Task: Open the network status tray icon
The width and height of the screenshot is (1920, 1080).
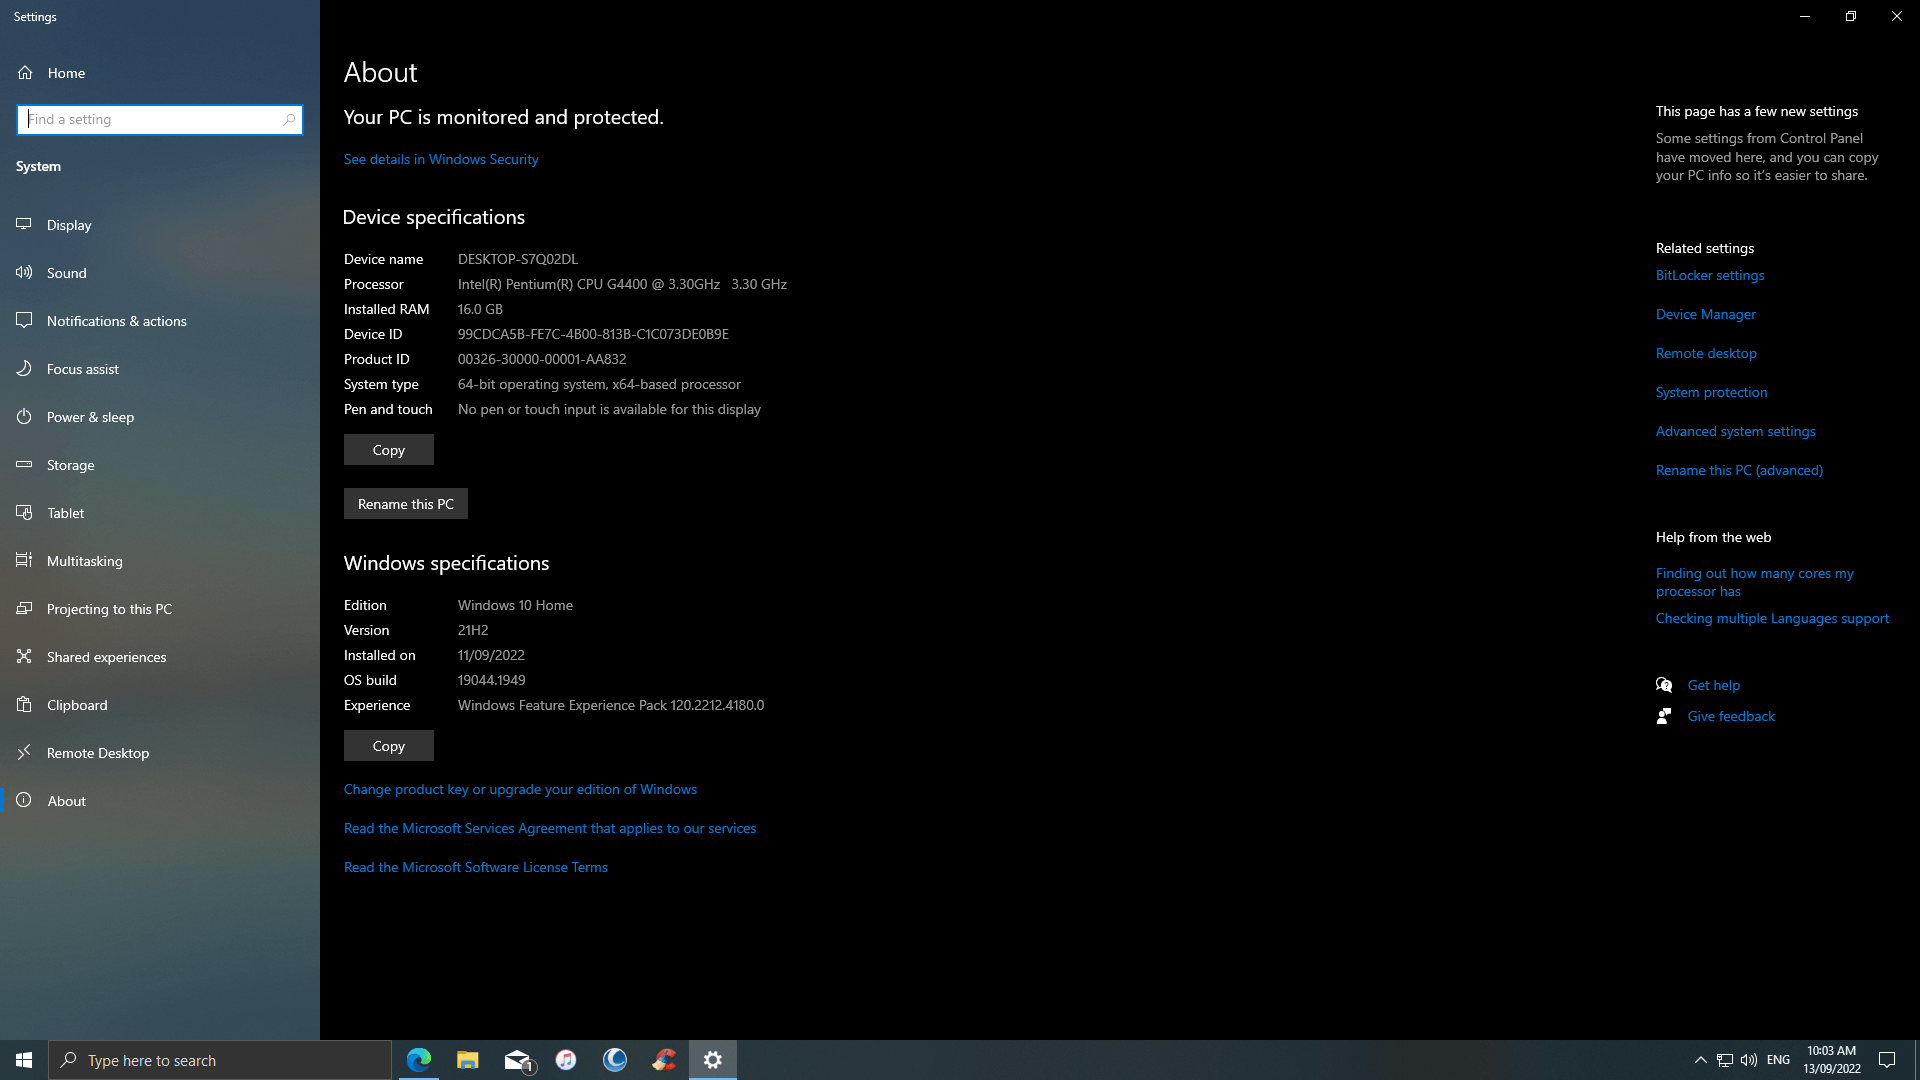Action: [1725, 1060]
